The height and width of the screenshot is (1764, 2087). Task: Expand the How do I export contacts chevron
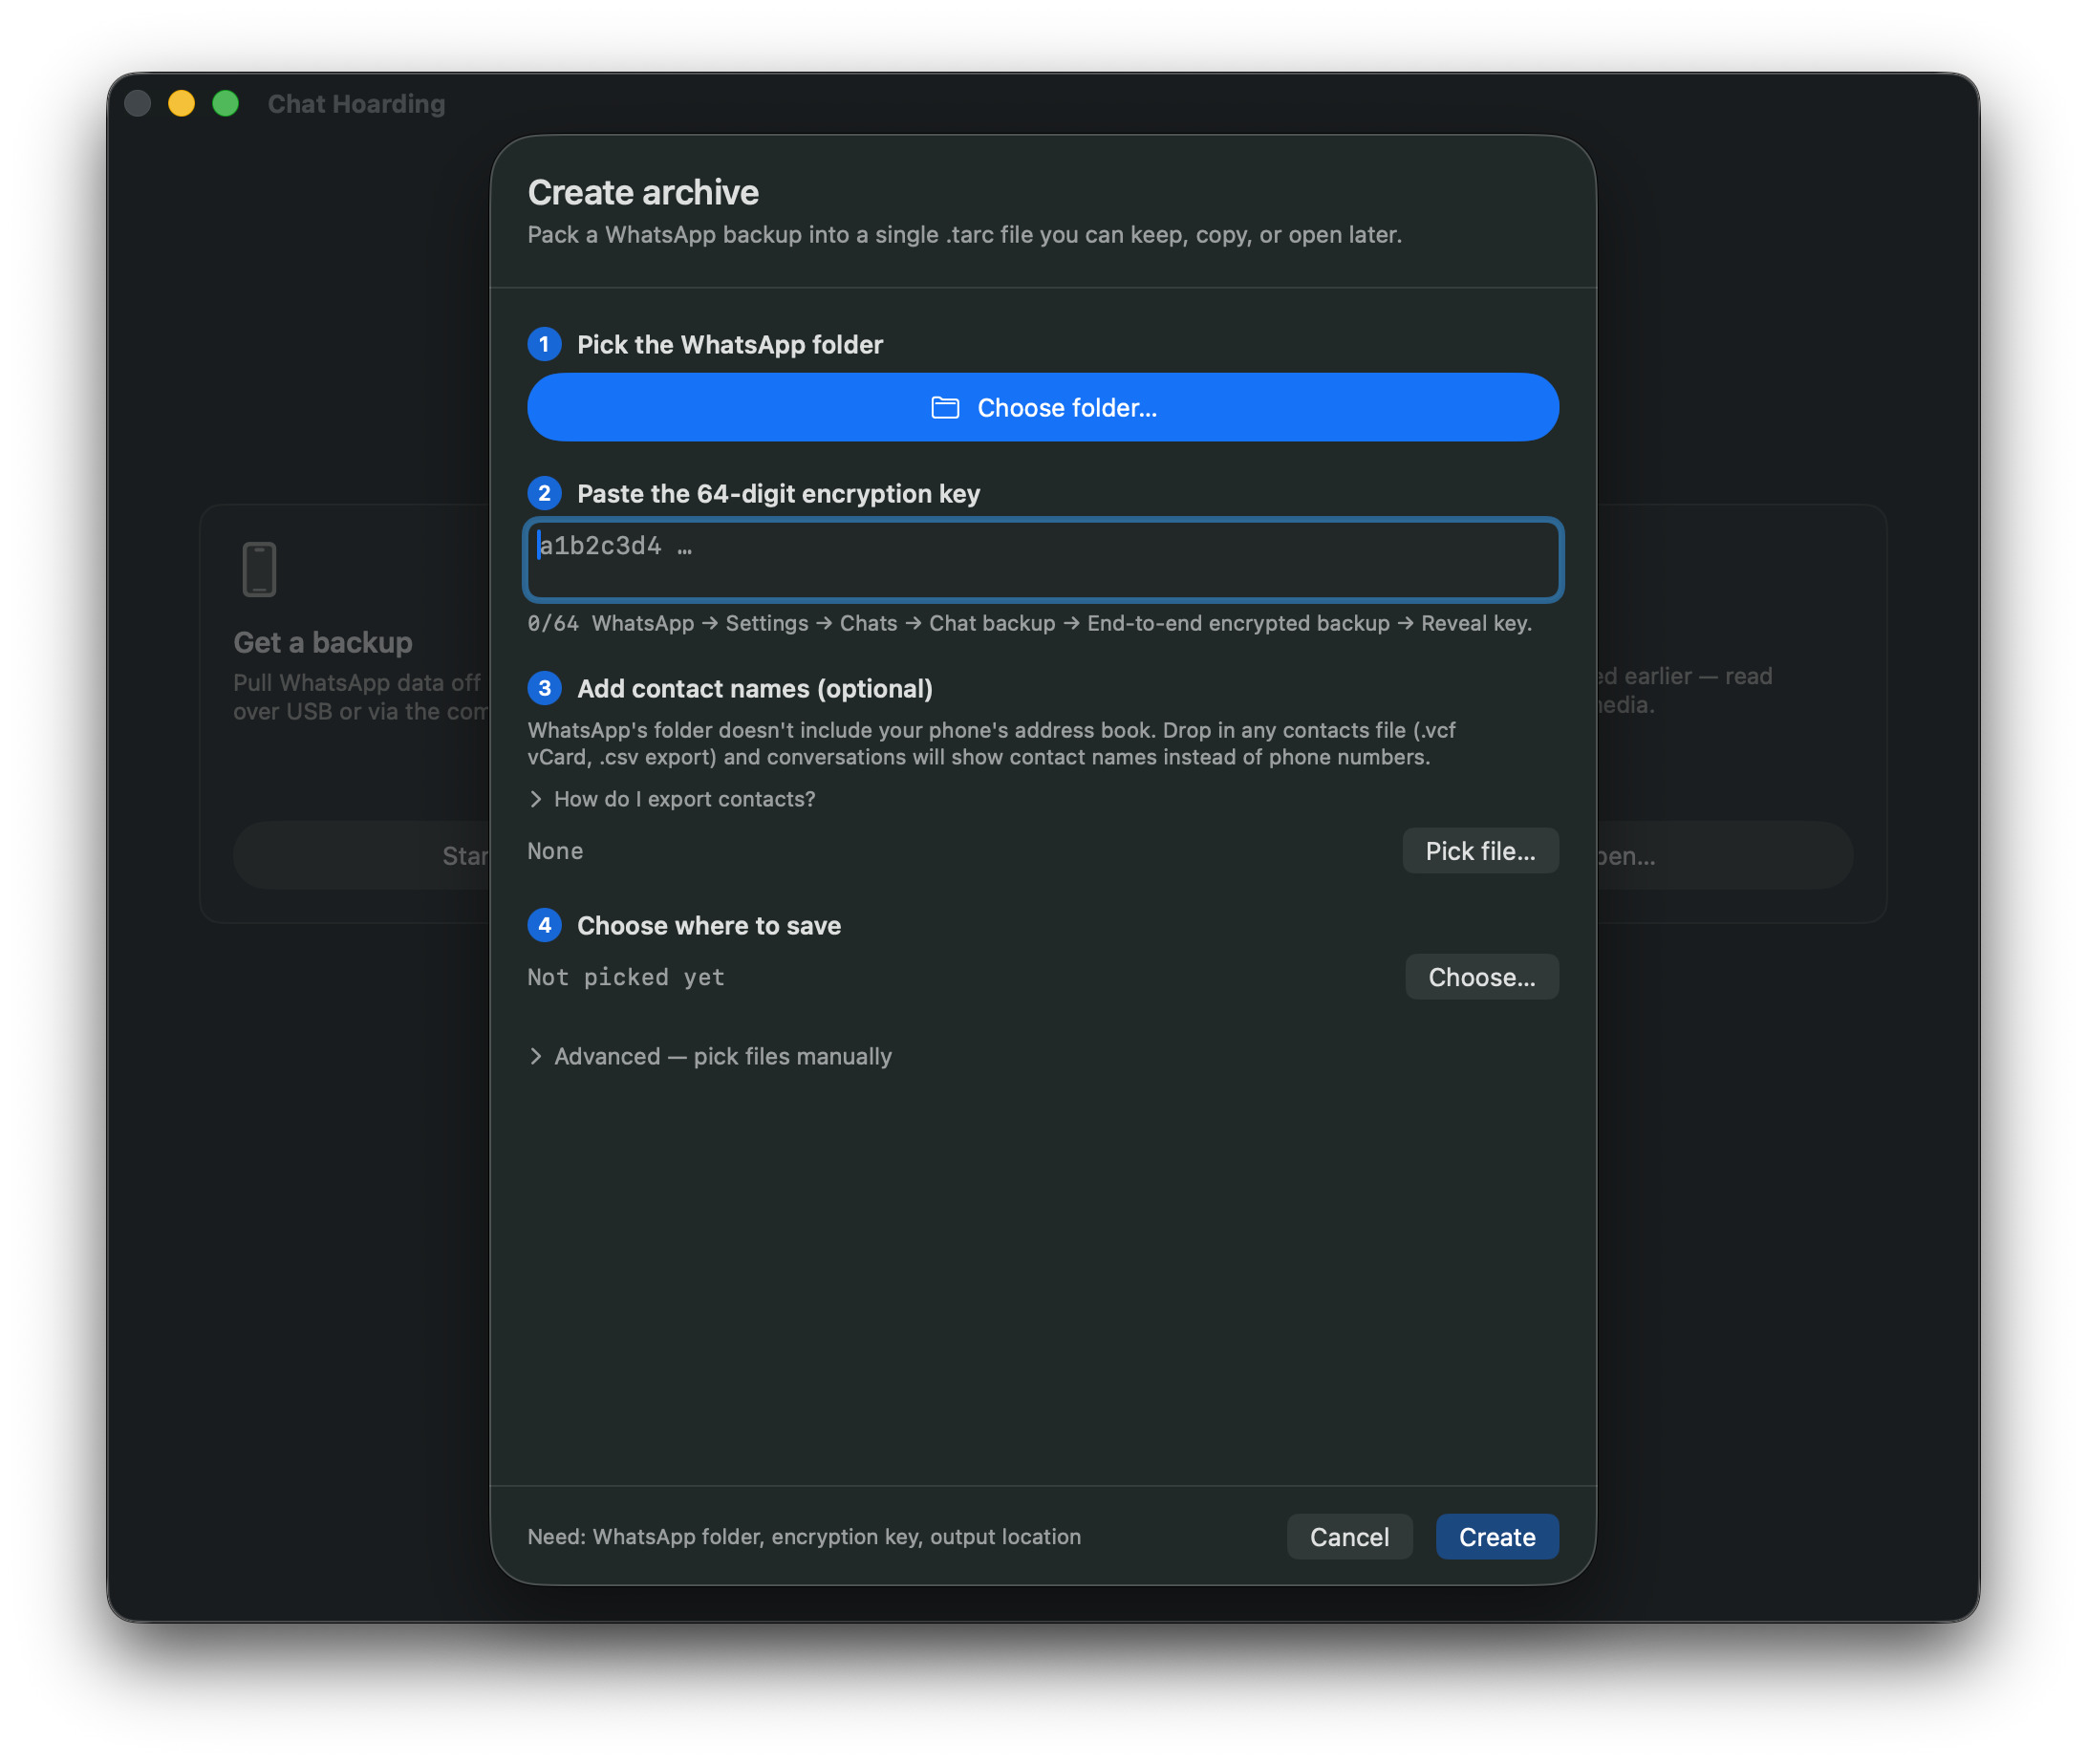(x=536, y=799)
